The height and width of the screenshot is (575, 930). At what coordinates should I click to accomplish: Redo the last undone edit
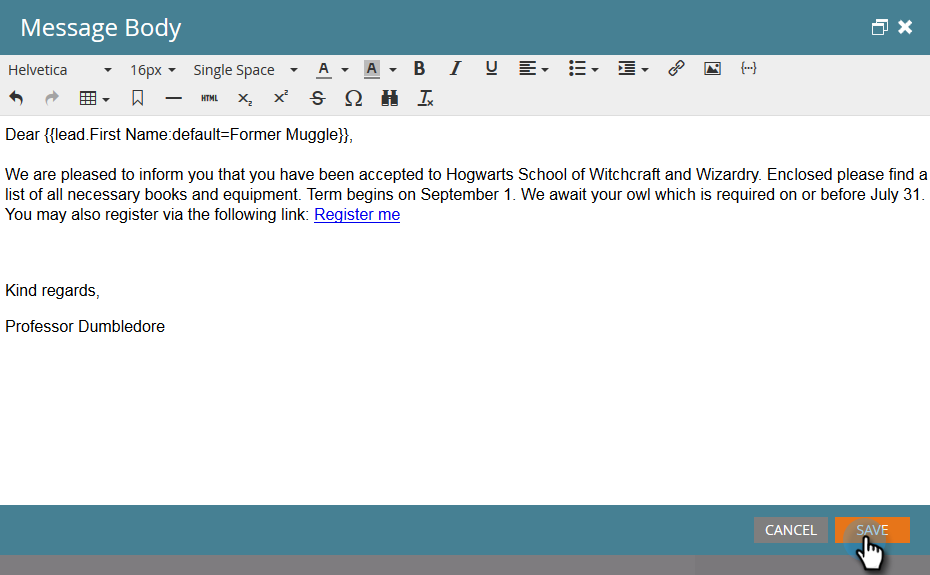52,99
